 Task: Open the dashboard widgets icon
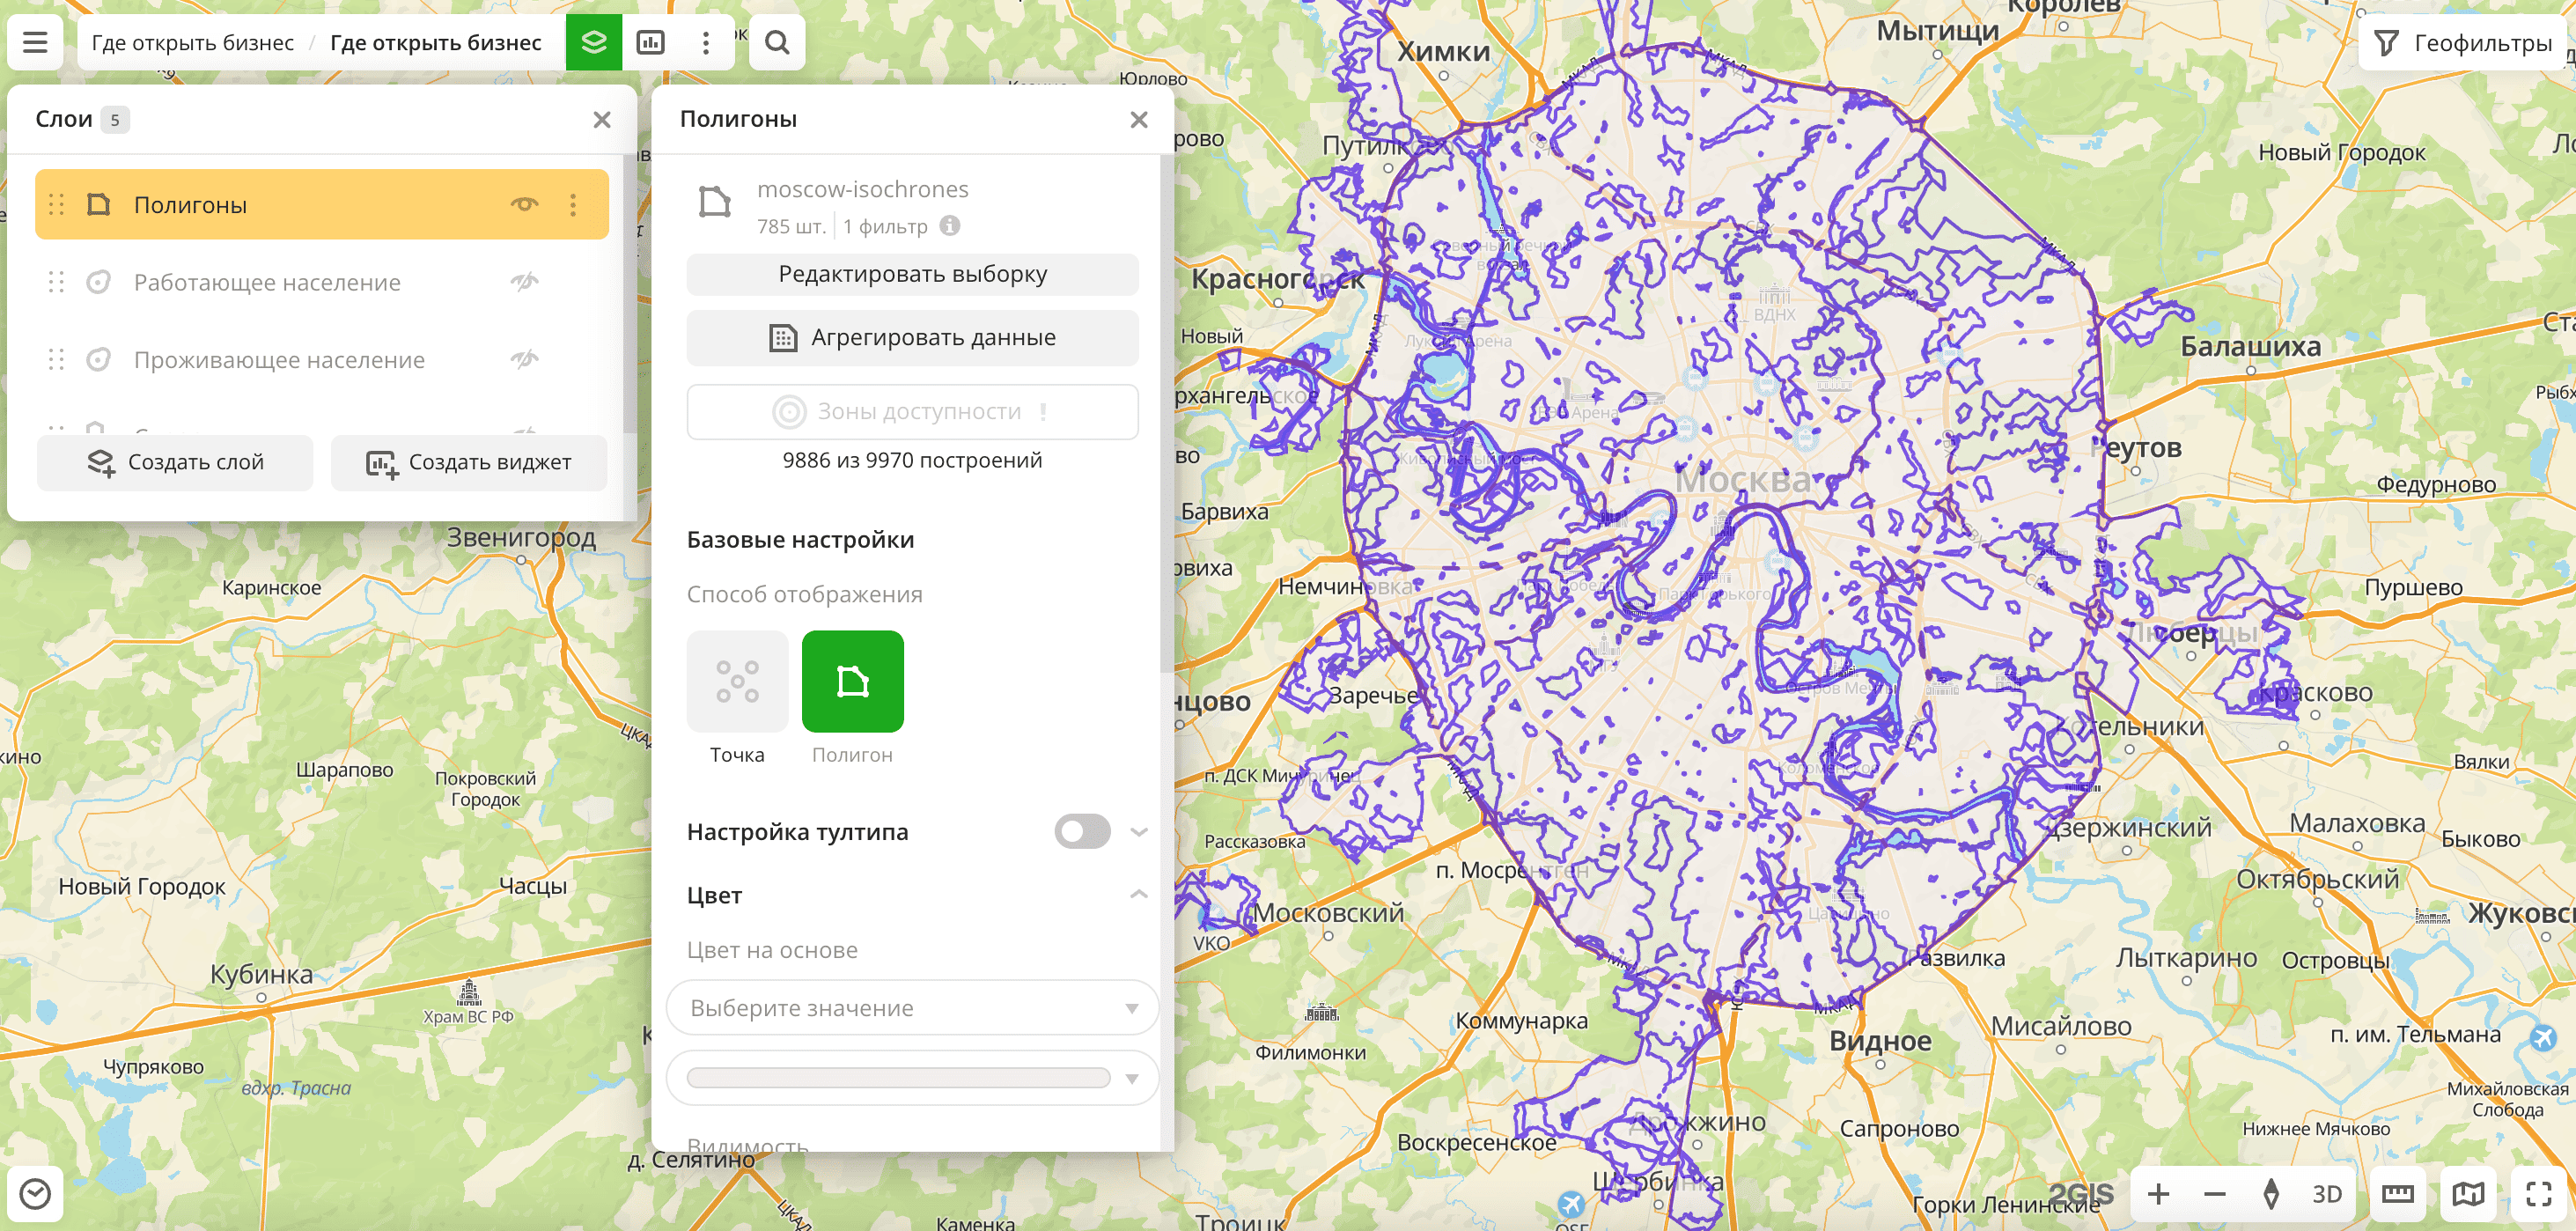(x=650, y=43)
